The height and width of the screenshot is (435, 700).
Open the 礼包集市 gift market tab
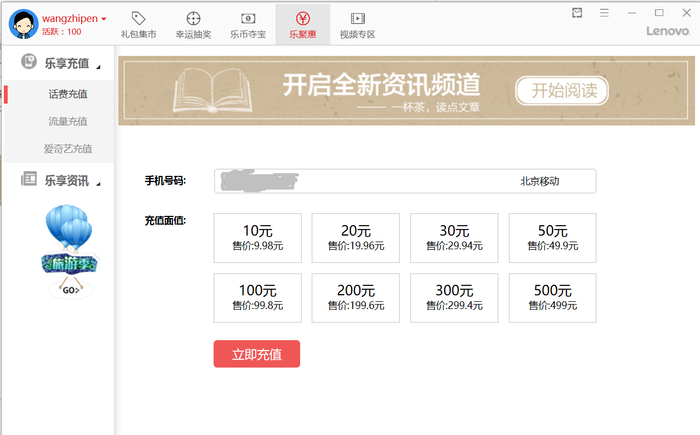[138, 24]
